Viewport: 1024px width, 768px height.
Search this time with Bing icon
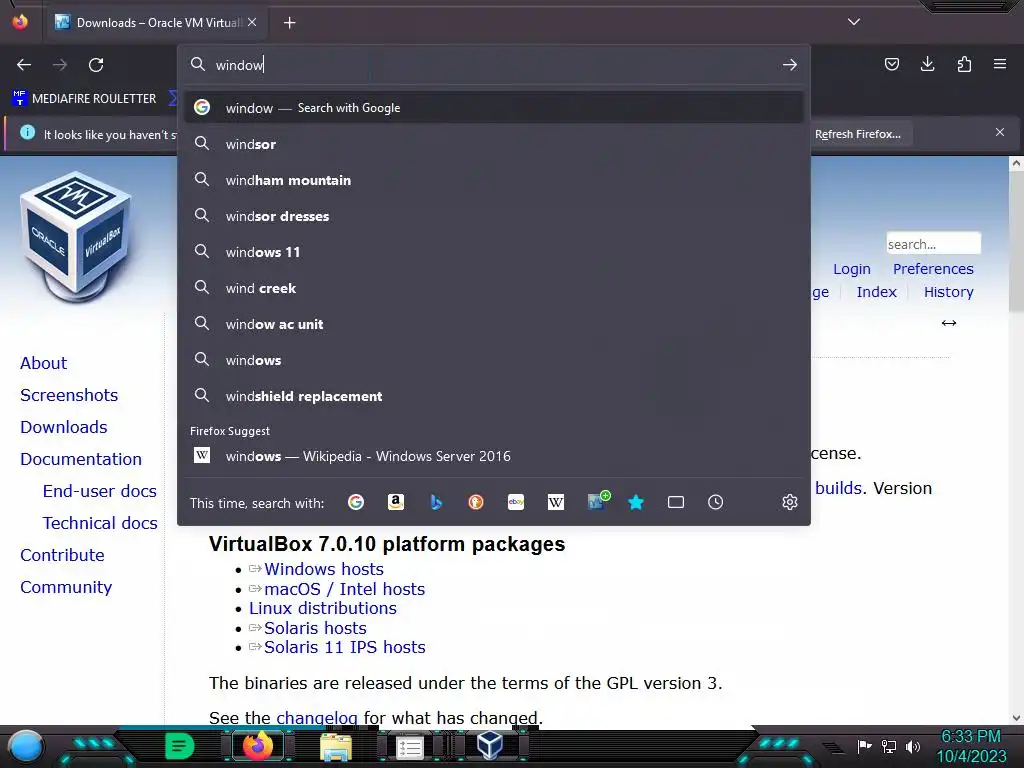[x=436, y=502]
